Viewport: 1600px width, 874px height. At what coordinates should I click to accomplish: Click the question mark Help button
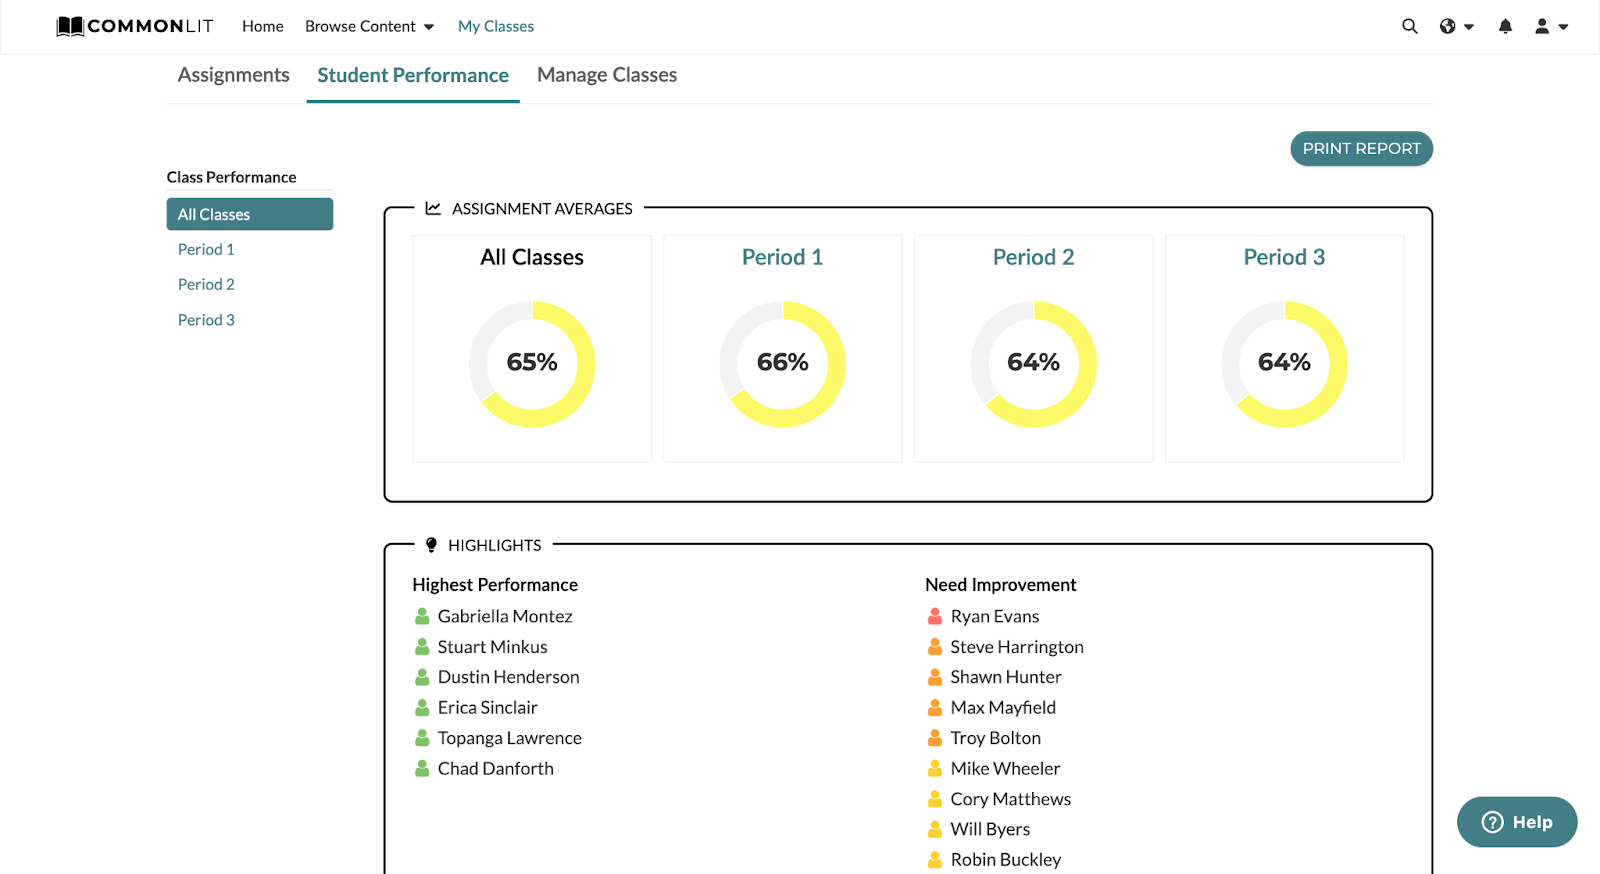[x=1517, y=822]
